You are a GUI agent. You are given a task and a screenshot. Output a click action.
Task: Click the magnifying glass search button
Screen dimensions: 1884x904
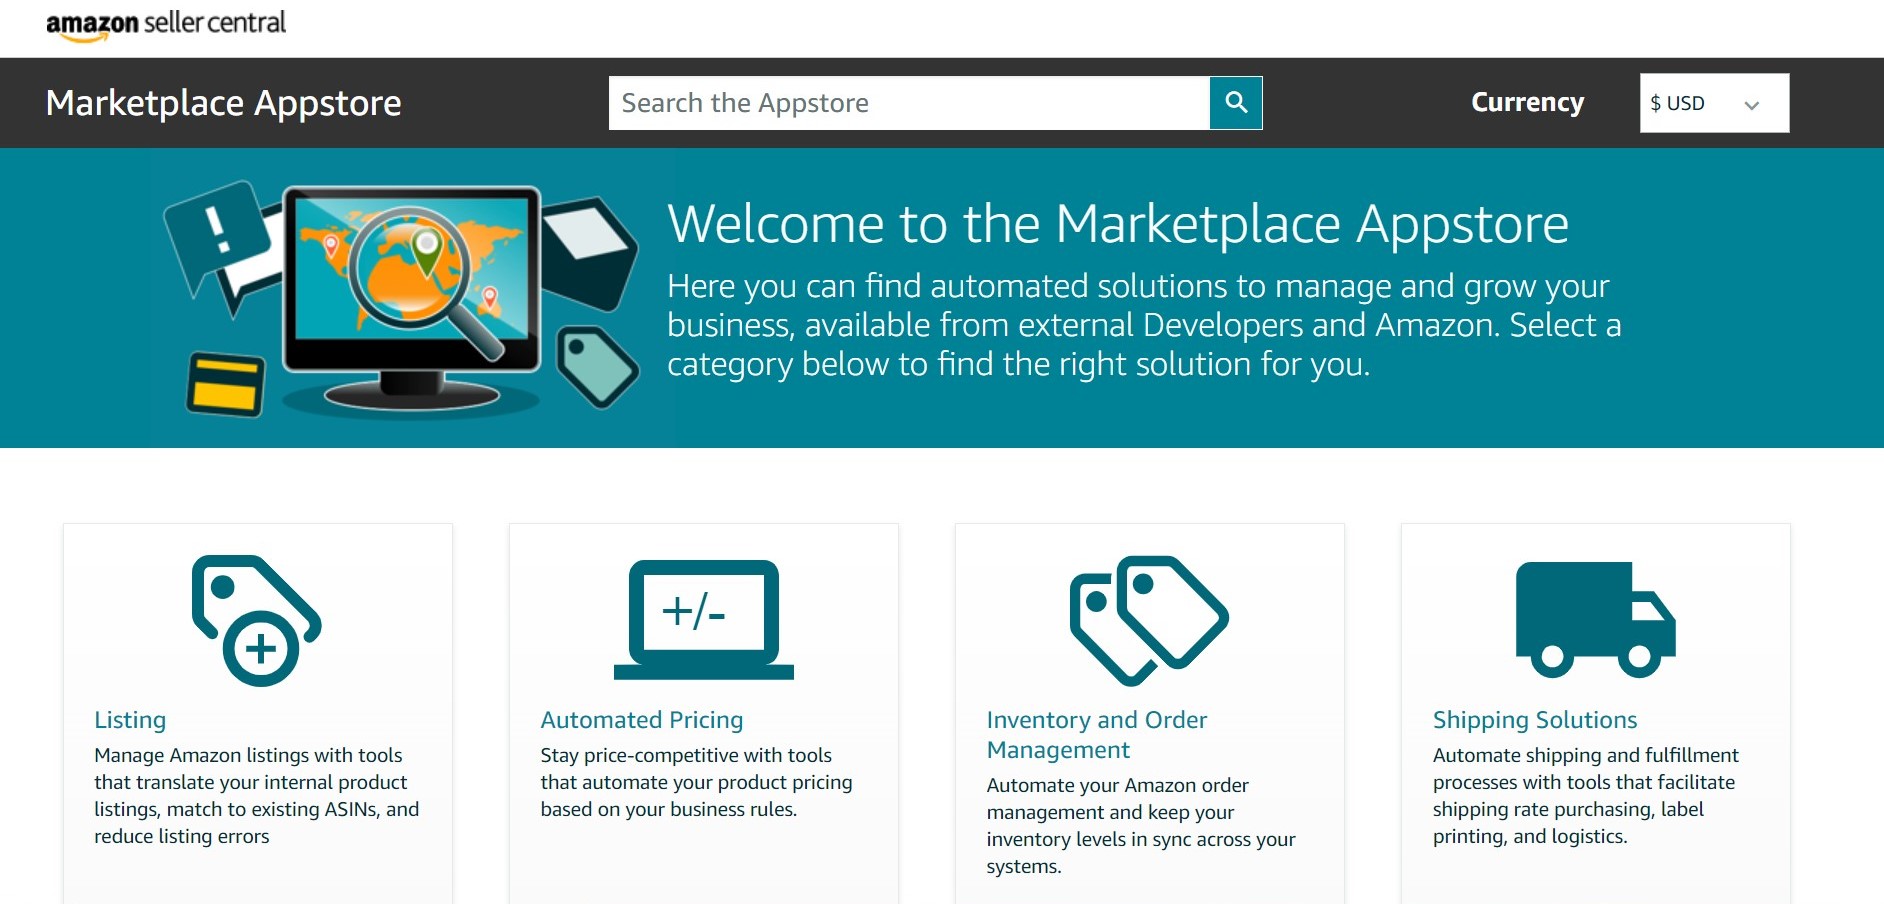point(1236,103)
